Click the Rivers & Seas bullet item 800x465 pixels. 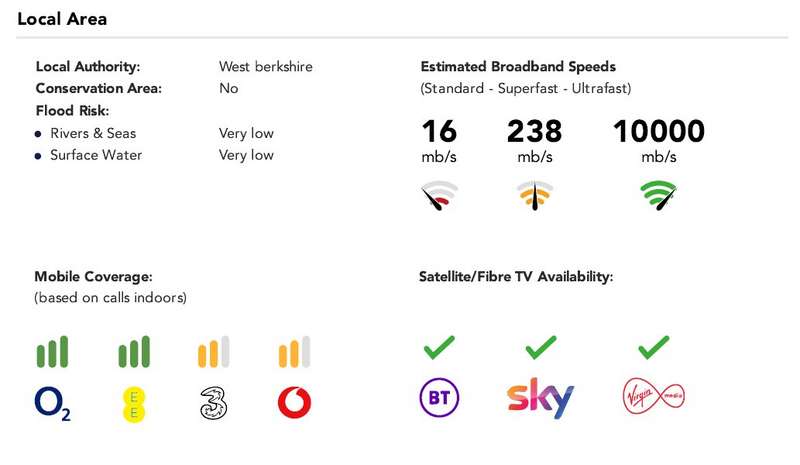[85, 133]
